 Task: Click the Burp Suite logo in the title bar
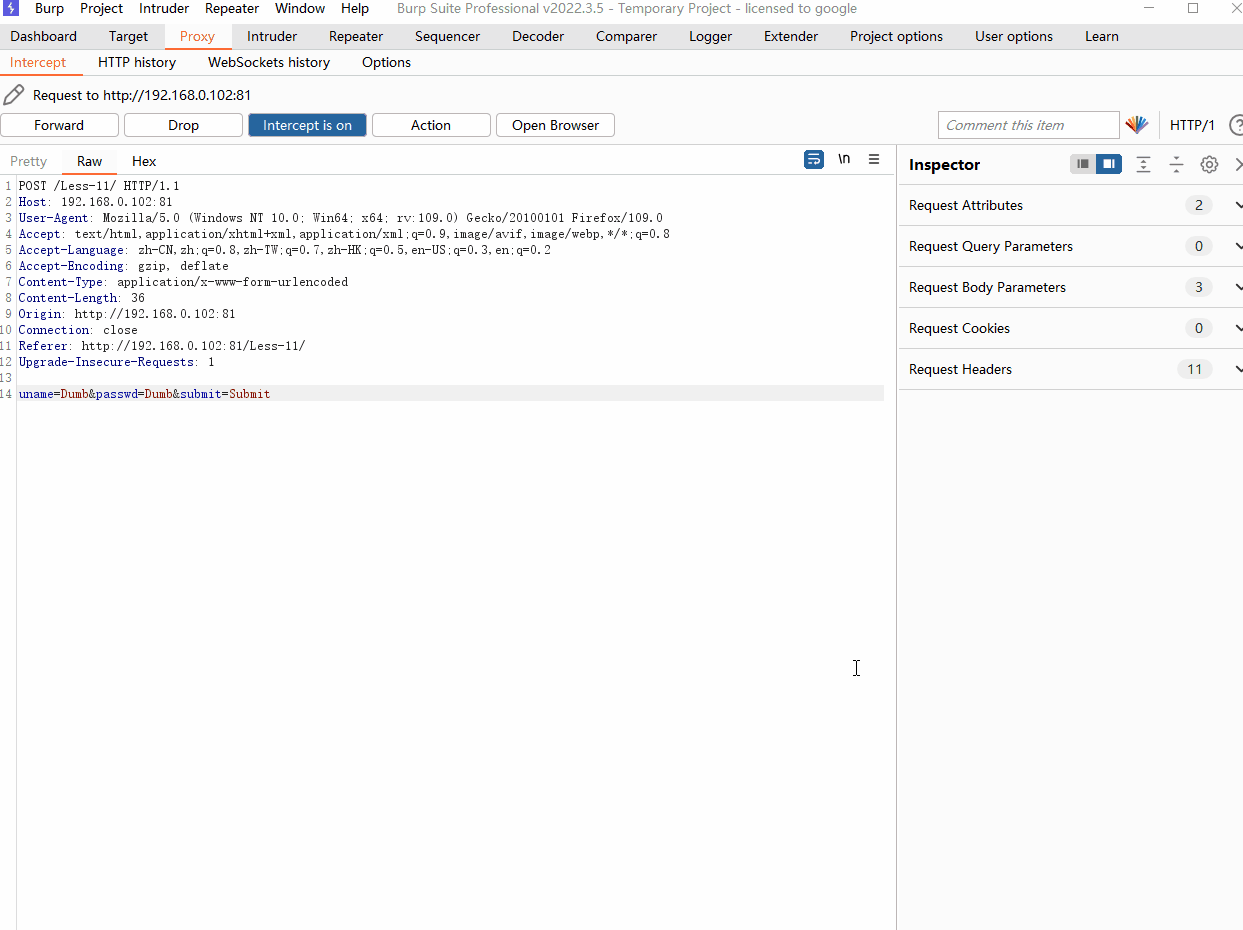[12, 8]
